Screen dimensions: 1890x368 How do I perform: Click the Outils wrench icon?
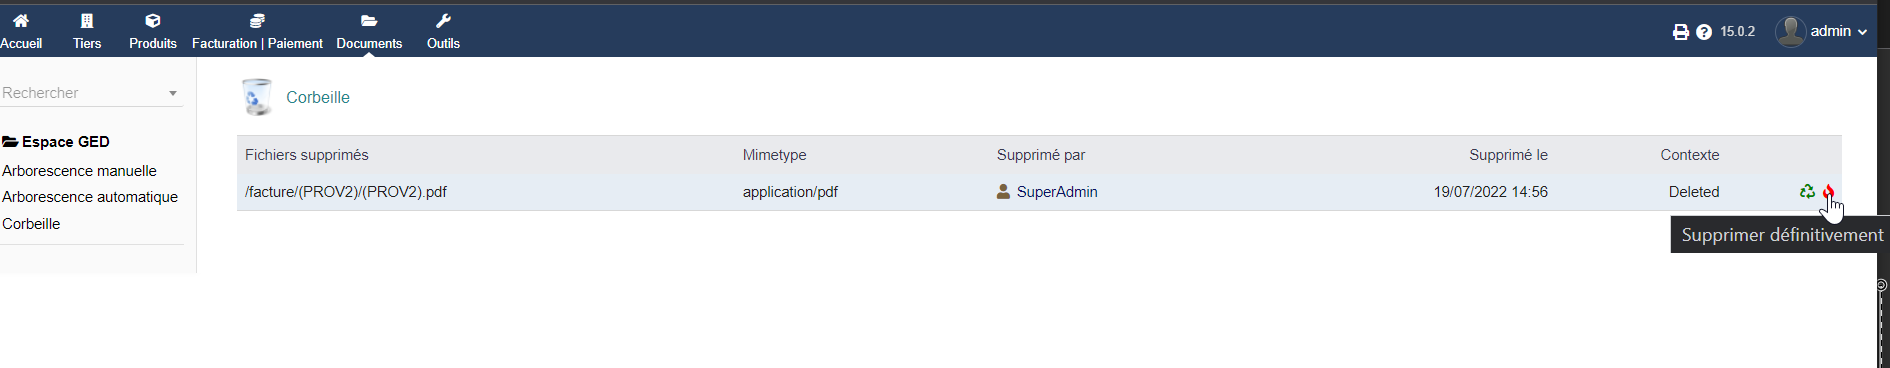[x=443, y=21]
